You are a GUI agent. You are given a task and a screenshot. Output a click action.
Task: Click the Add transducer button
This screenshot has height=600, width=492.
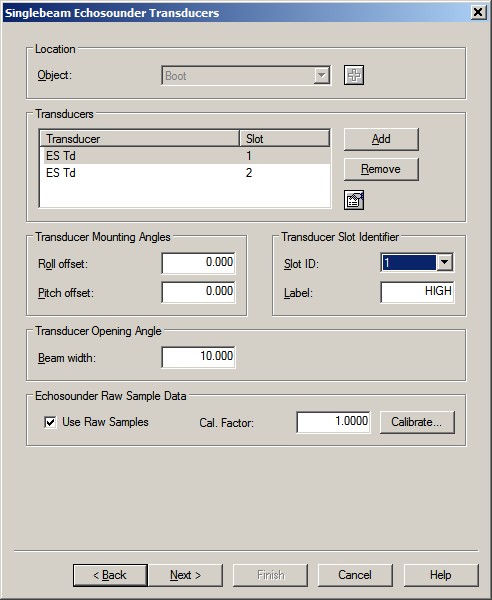[381, 139]
